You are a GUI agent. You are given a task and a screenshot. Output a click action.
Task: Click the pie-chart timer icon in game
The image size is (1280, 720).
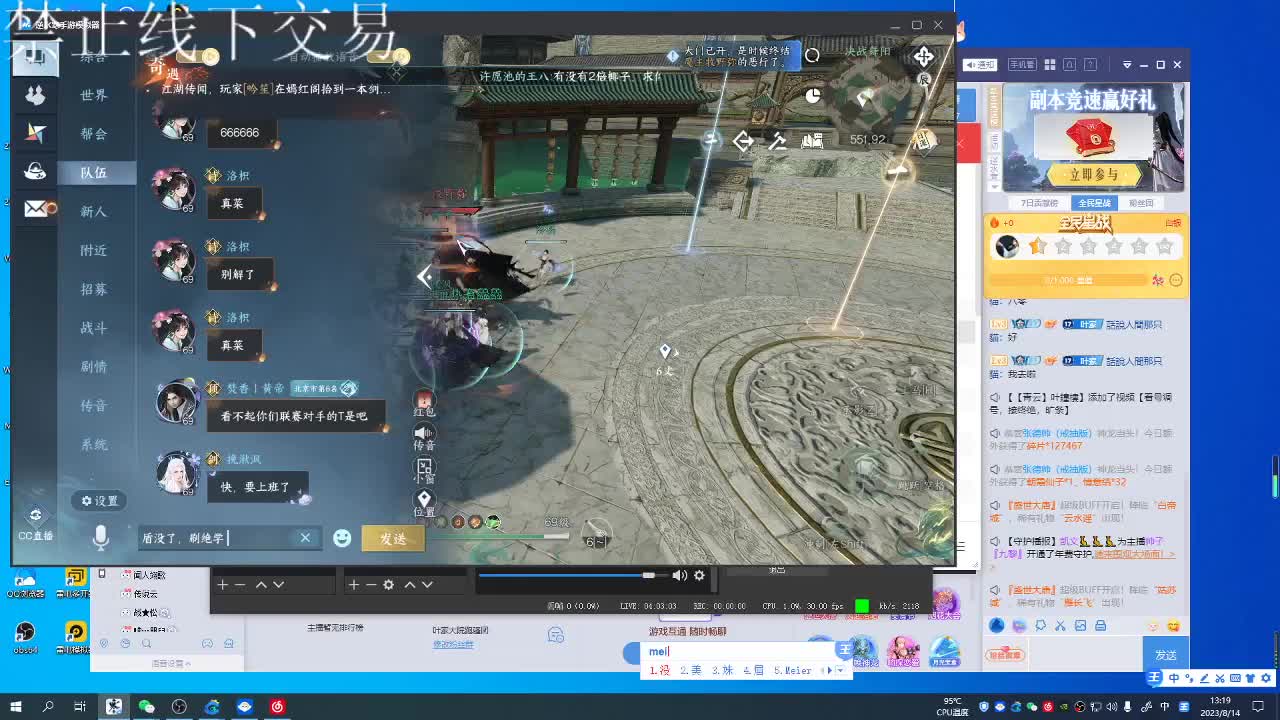(813, 96)
